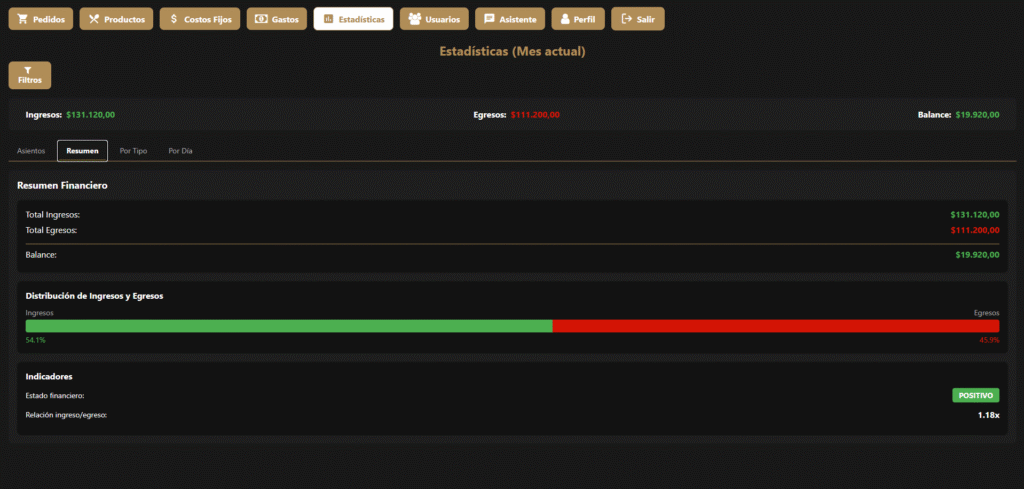
Task: Click the chat bubble icon in Asistente
Action: pyautogui.click(x=489, y=19)
